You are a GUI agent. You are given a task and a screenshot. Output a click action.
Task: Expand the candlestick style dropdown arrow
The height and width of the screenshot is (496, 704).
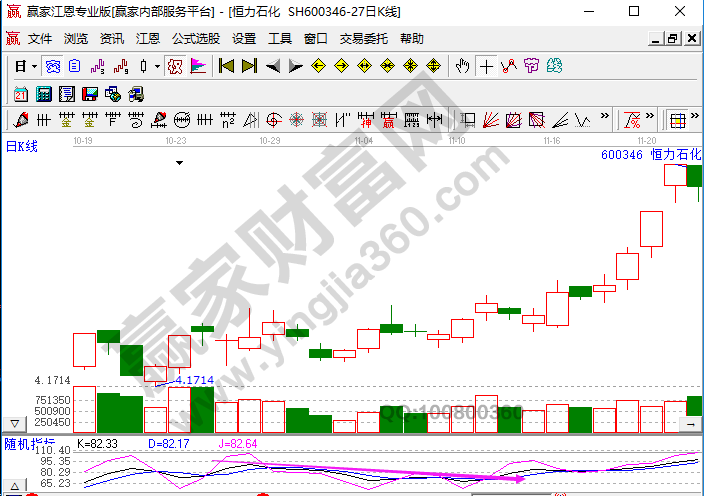click(x=157, y=67)
